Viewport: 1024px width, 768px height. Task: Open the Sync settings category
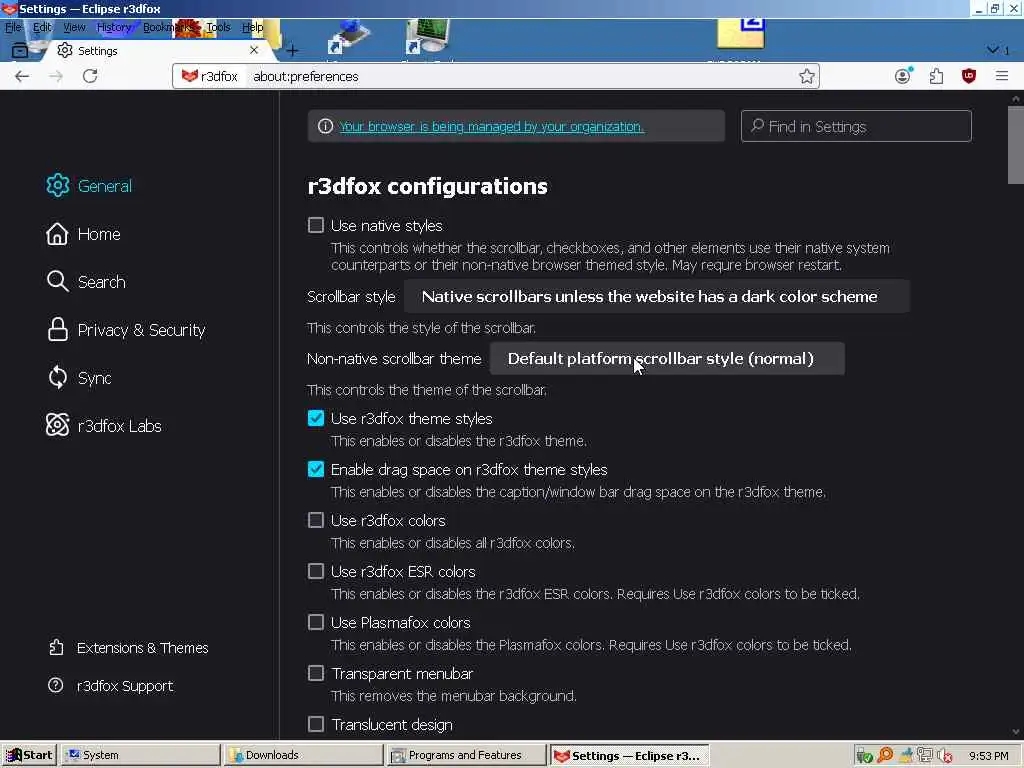pyautogui.click(x=79, y=378)
